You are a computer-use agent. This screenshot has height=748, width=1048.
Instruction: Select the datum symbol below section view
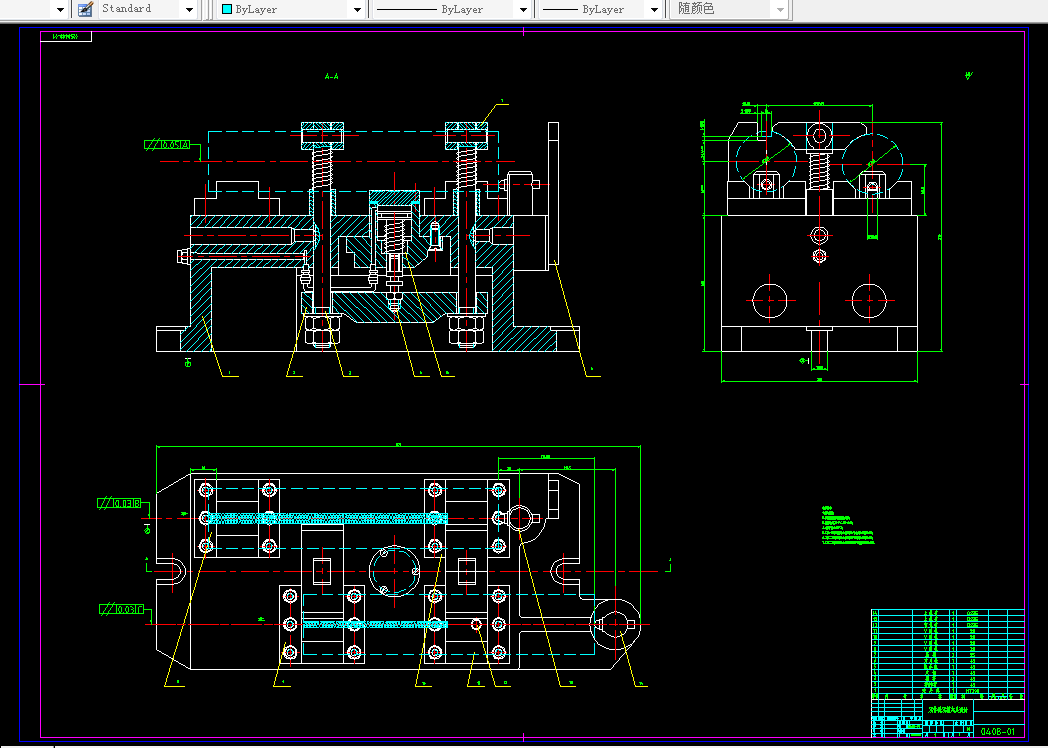tap(189, 362)
